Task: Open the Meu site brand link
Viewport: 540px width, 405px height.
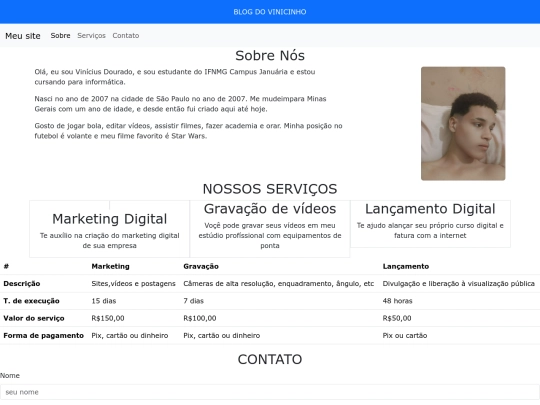Action: pyautogui.click(x=23, y=36)
